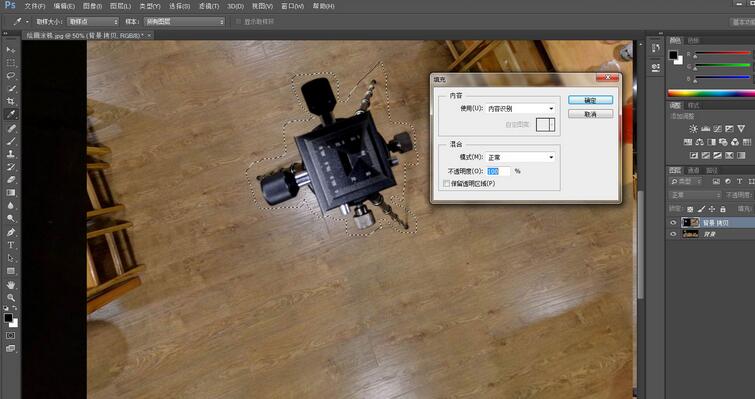Viewport: 755px width, 399px height.
Task: Add an Invert adjustment
Action: coord(694,155)
